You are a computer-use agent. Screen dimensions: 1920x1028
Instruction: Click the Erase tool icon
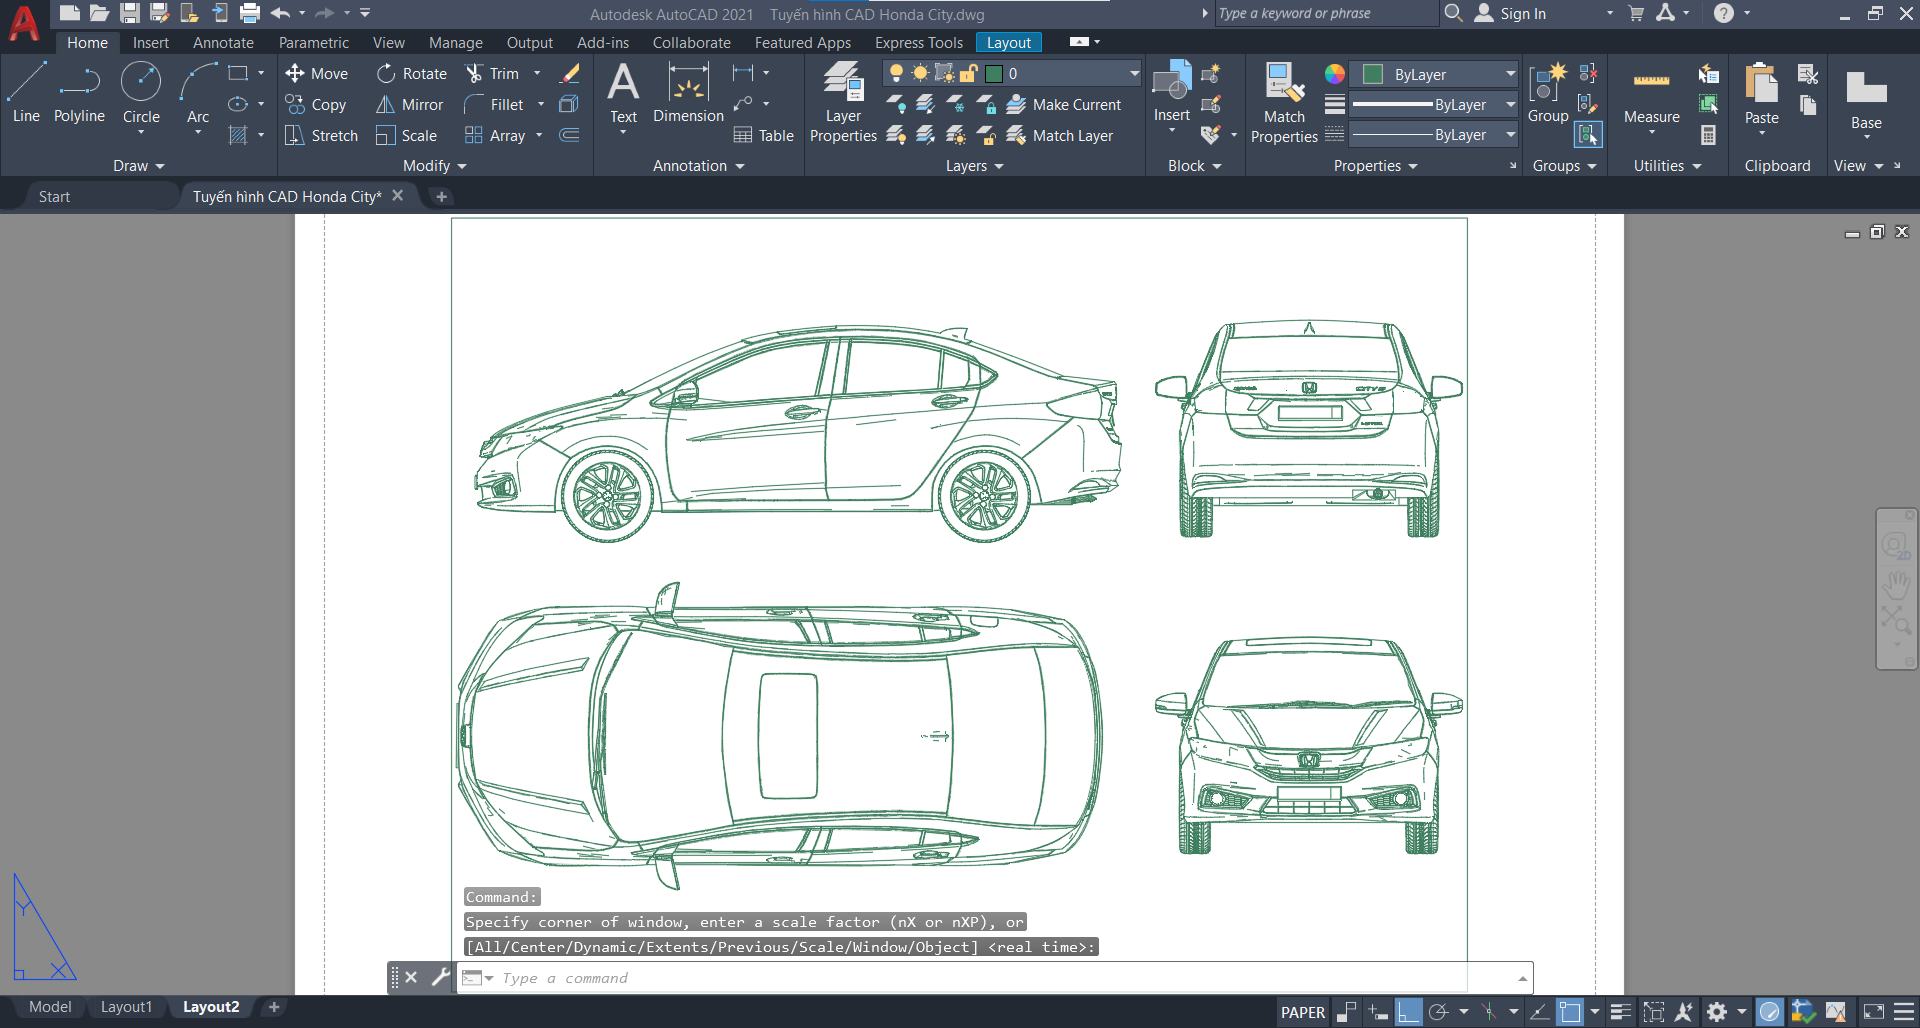[570, 74]
